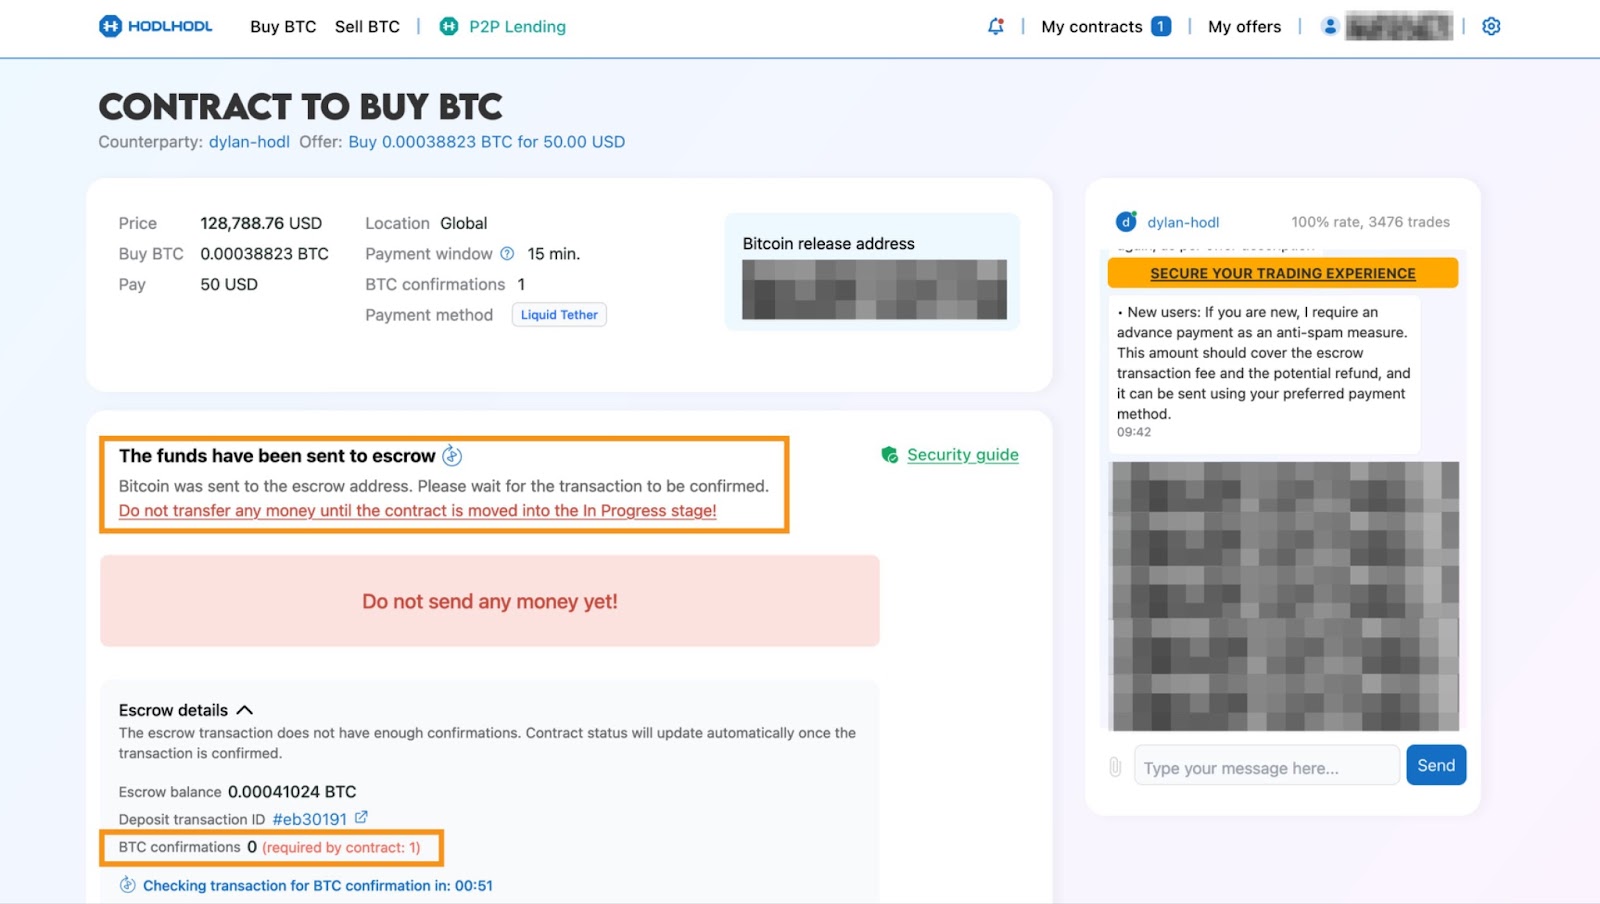Image resolution: width=1600 pixels, height=904 pixels.
Task: Click the red Do not transfer money warning link
Action: click(417, 511)
